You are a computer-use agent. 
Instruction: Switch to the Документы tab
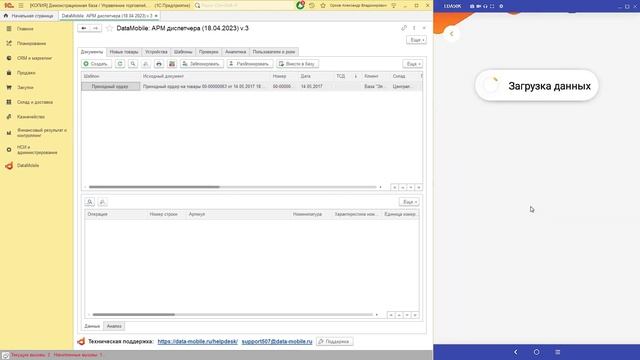pos(92,52)
